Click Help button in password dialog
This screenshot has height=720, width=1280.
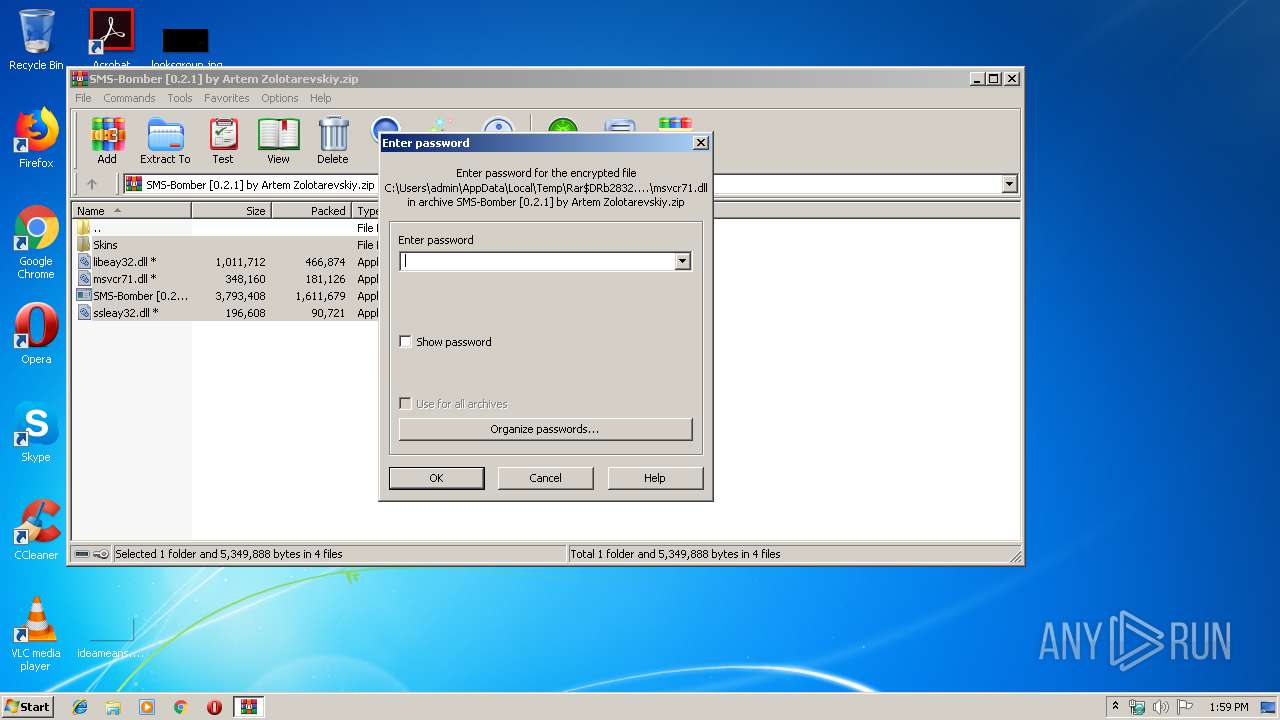click(655, 478)
